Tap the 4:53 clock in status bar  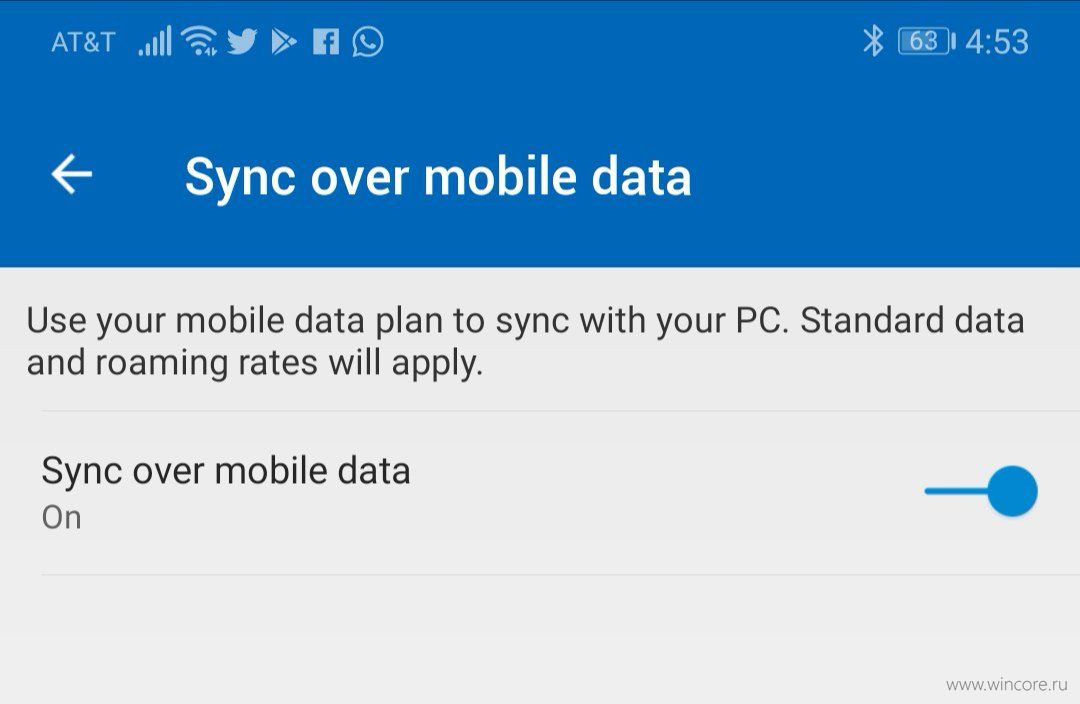997,42
